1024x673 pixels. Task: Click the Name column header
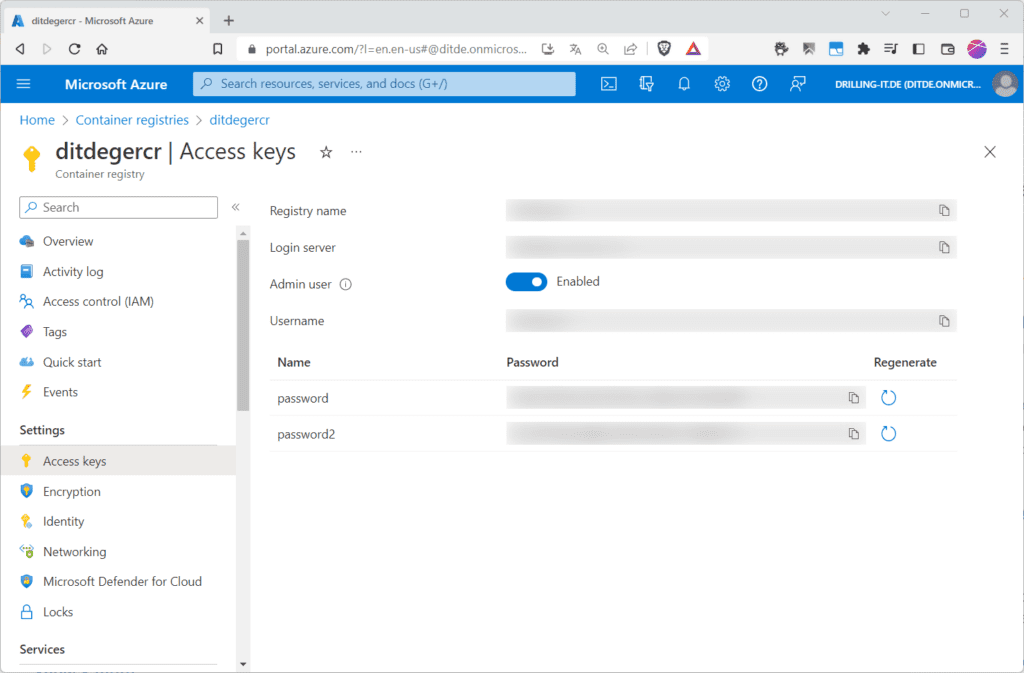pyautogui.click(x=294, y=362)
